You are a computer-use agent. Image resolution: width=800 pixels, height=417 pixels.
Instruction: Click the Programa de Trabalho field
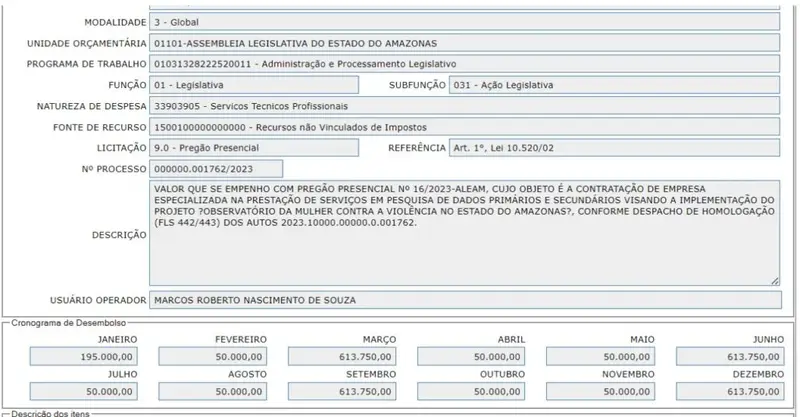(464, 65)
